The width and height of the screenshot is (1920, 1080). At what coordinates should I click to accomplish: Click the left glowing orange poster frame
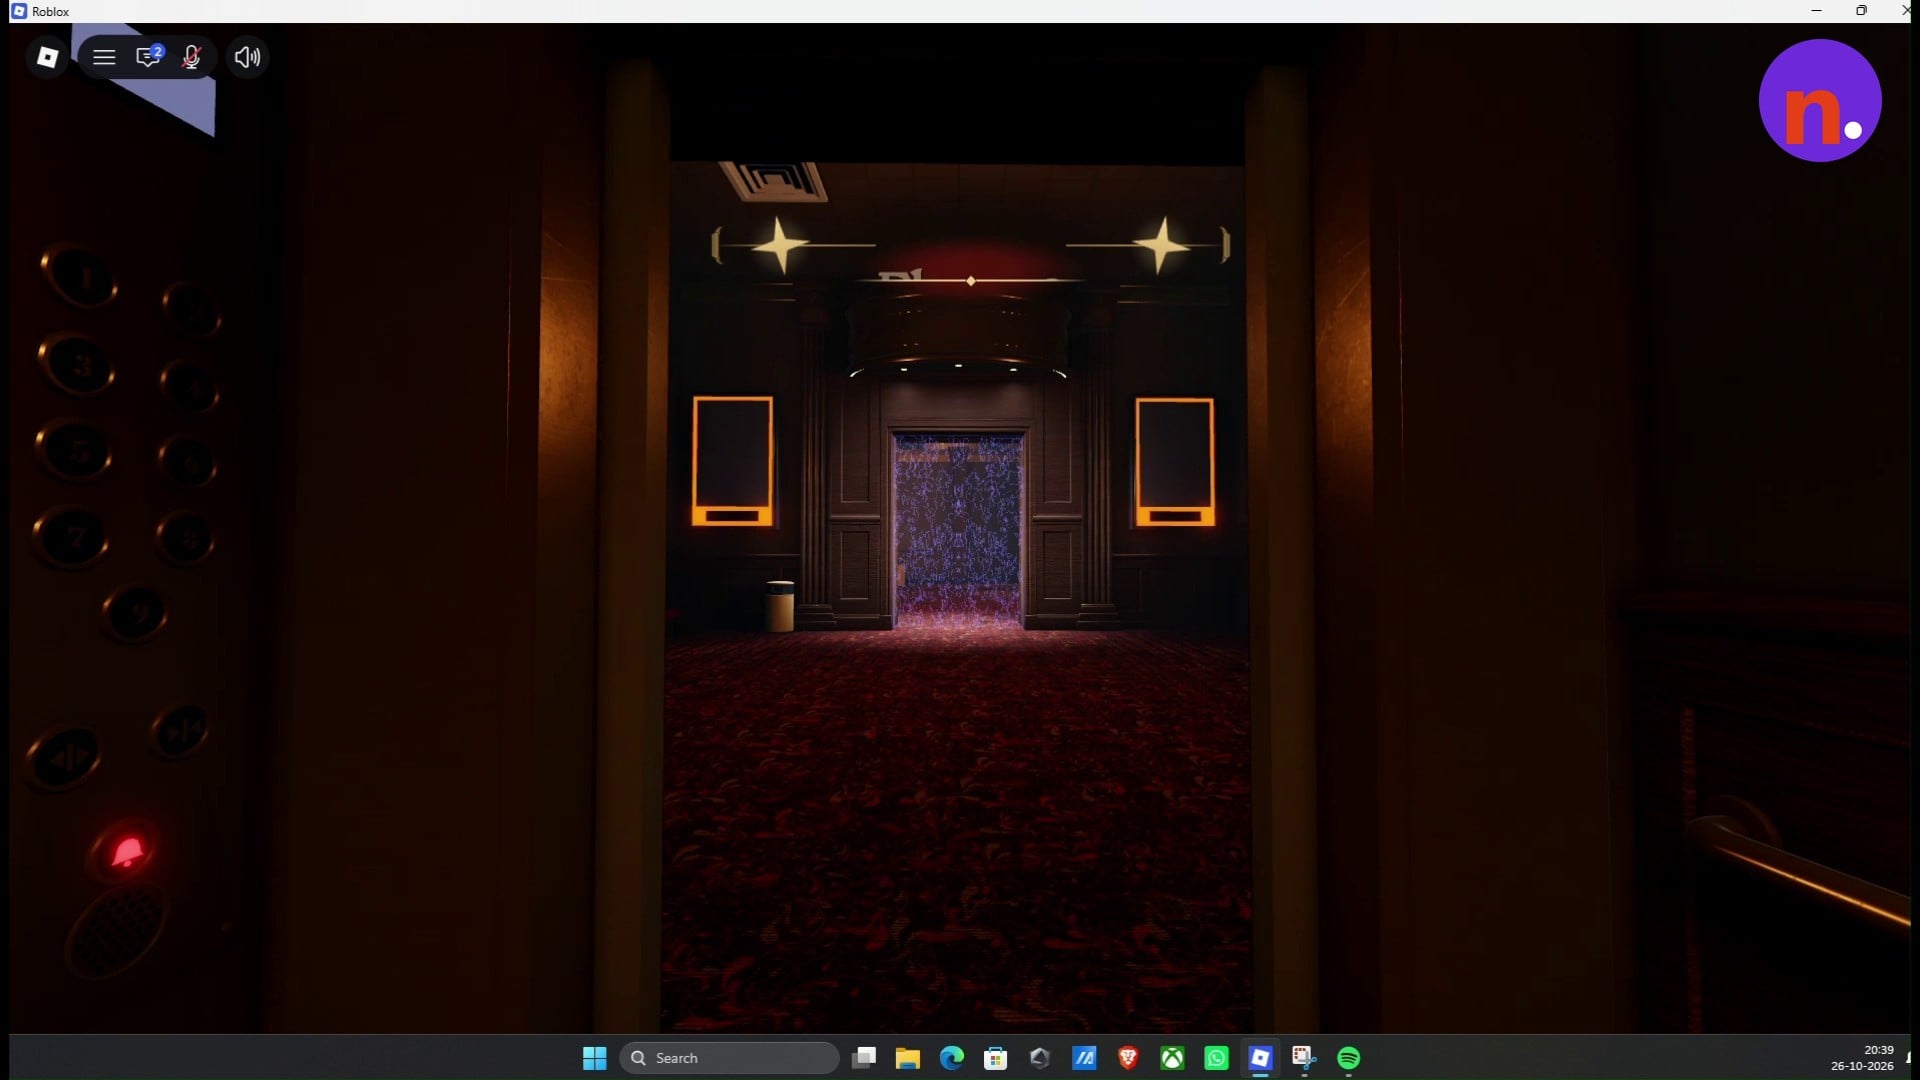[x=733, y=461]
